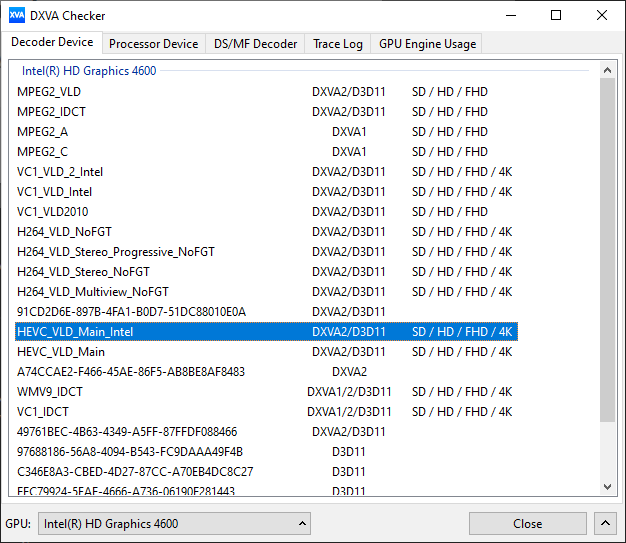Select GUID row A74CCAE2-F466-45AE-86F5-AB8BE8AF8483

pos(266,372)
